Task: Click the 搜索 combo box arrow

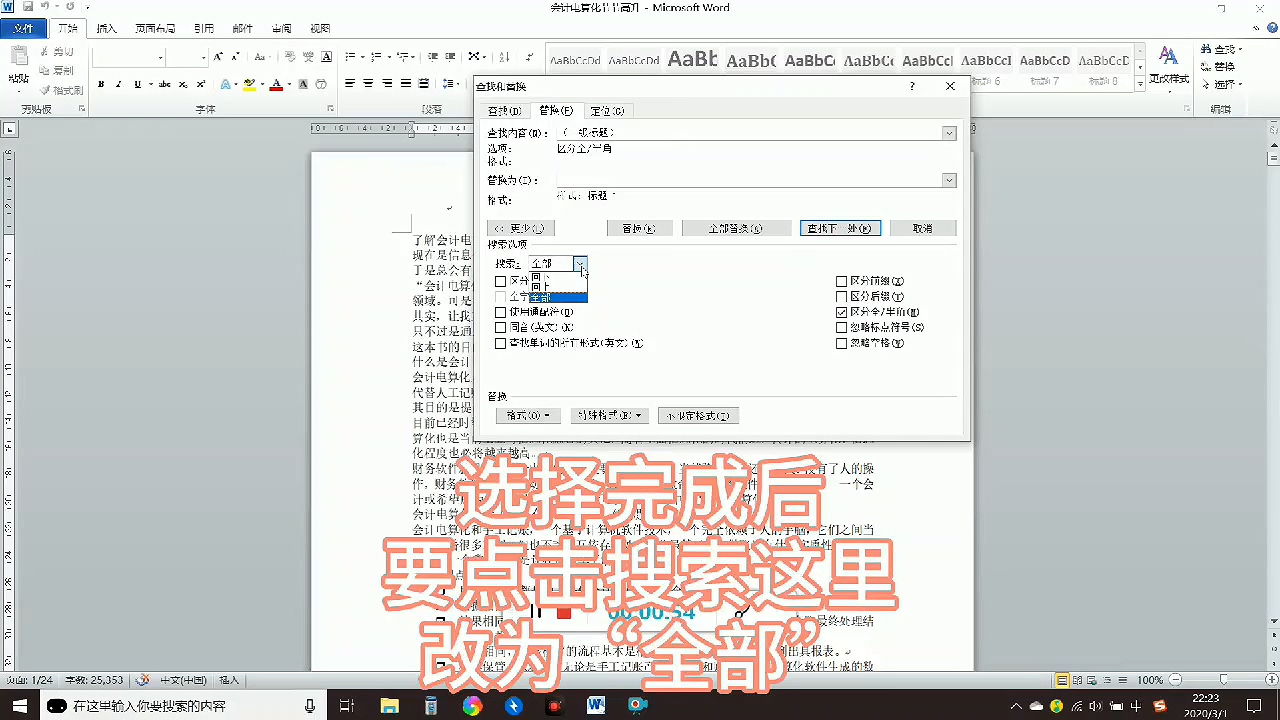Action: [580, 263]
